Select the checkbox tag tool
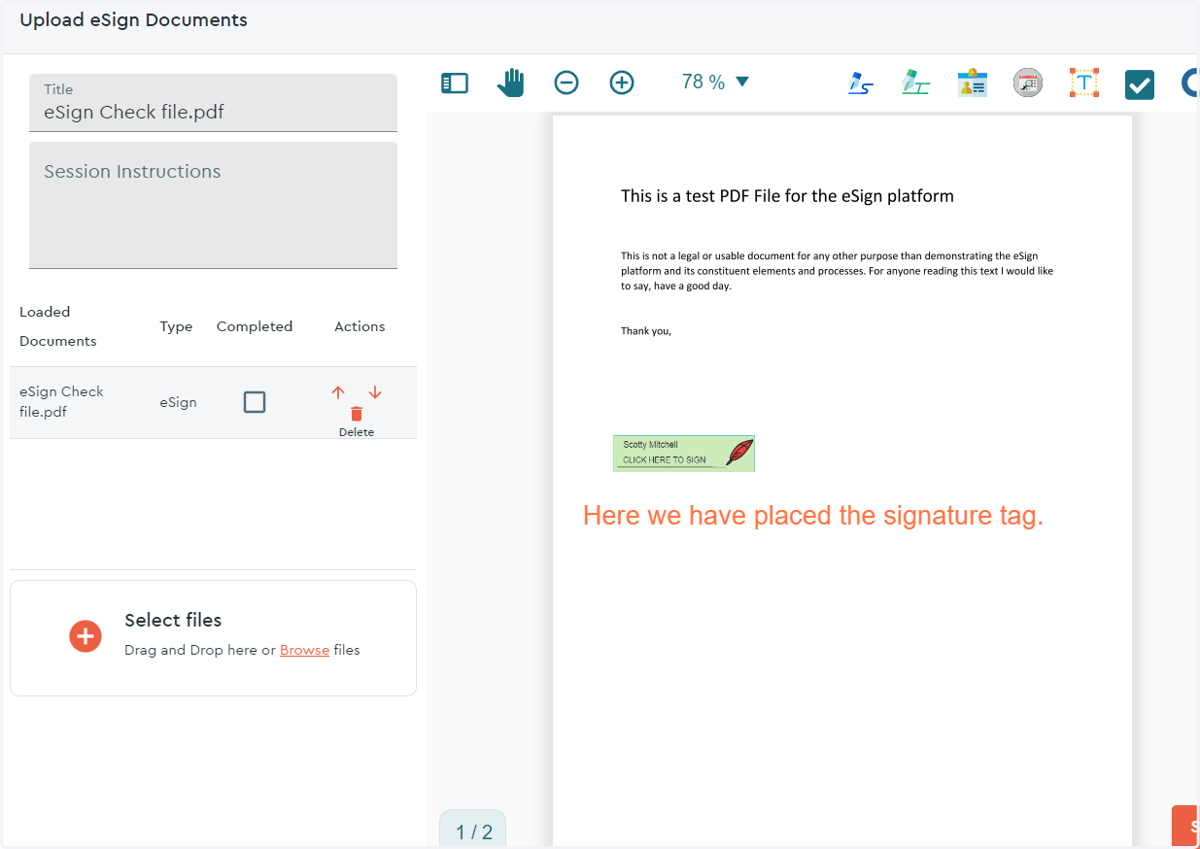Screen dimensions: 1200x849 tap(1140, 85)
